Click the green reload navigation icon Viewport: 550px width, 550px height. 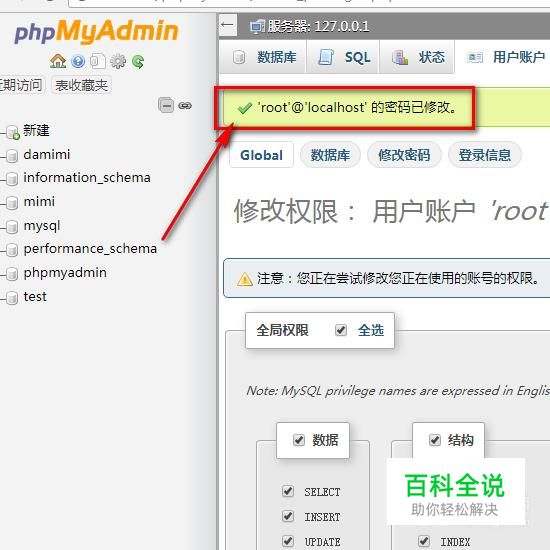coord(138,61)
